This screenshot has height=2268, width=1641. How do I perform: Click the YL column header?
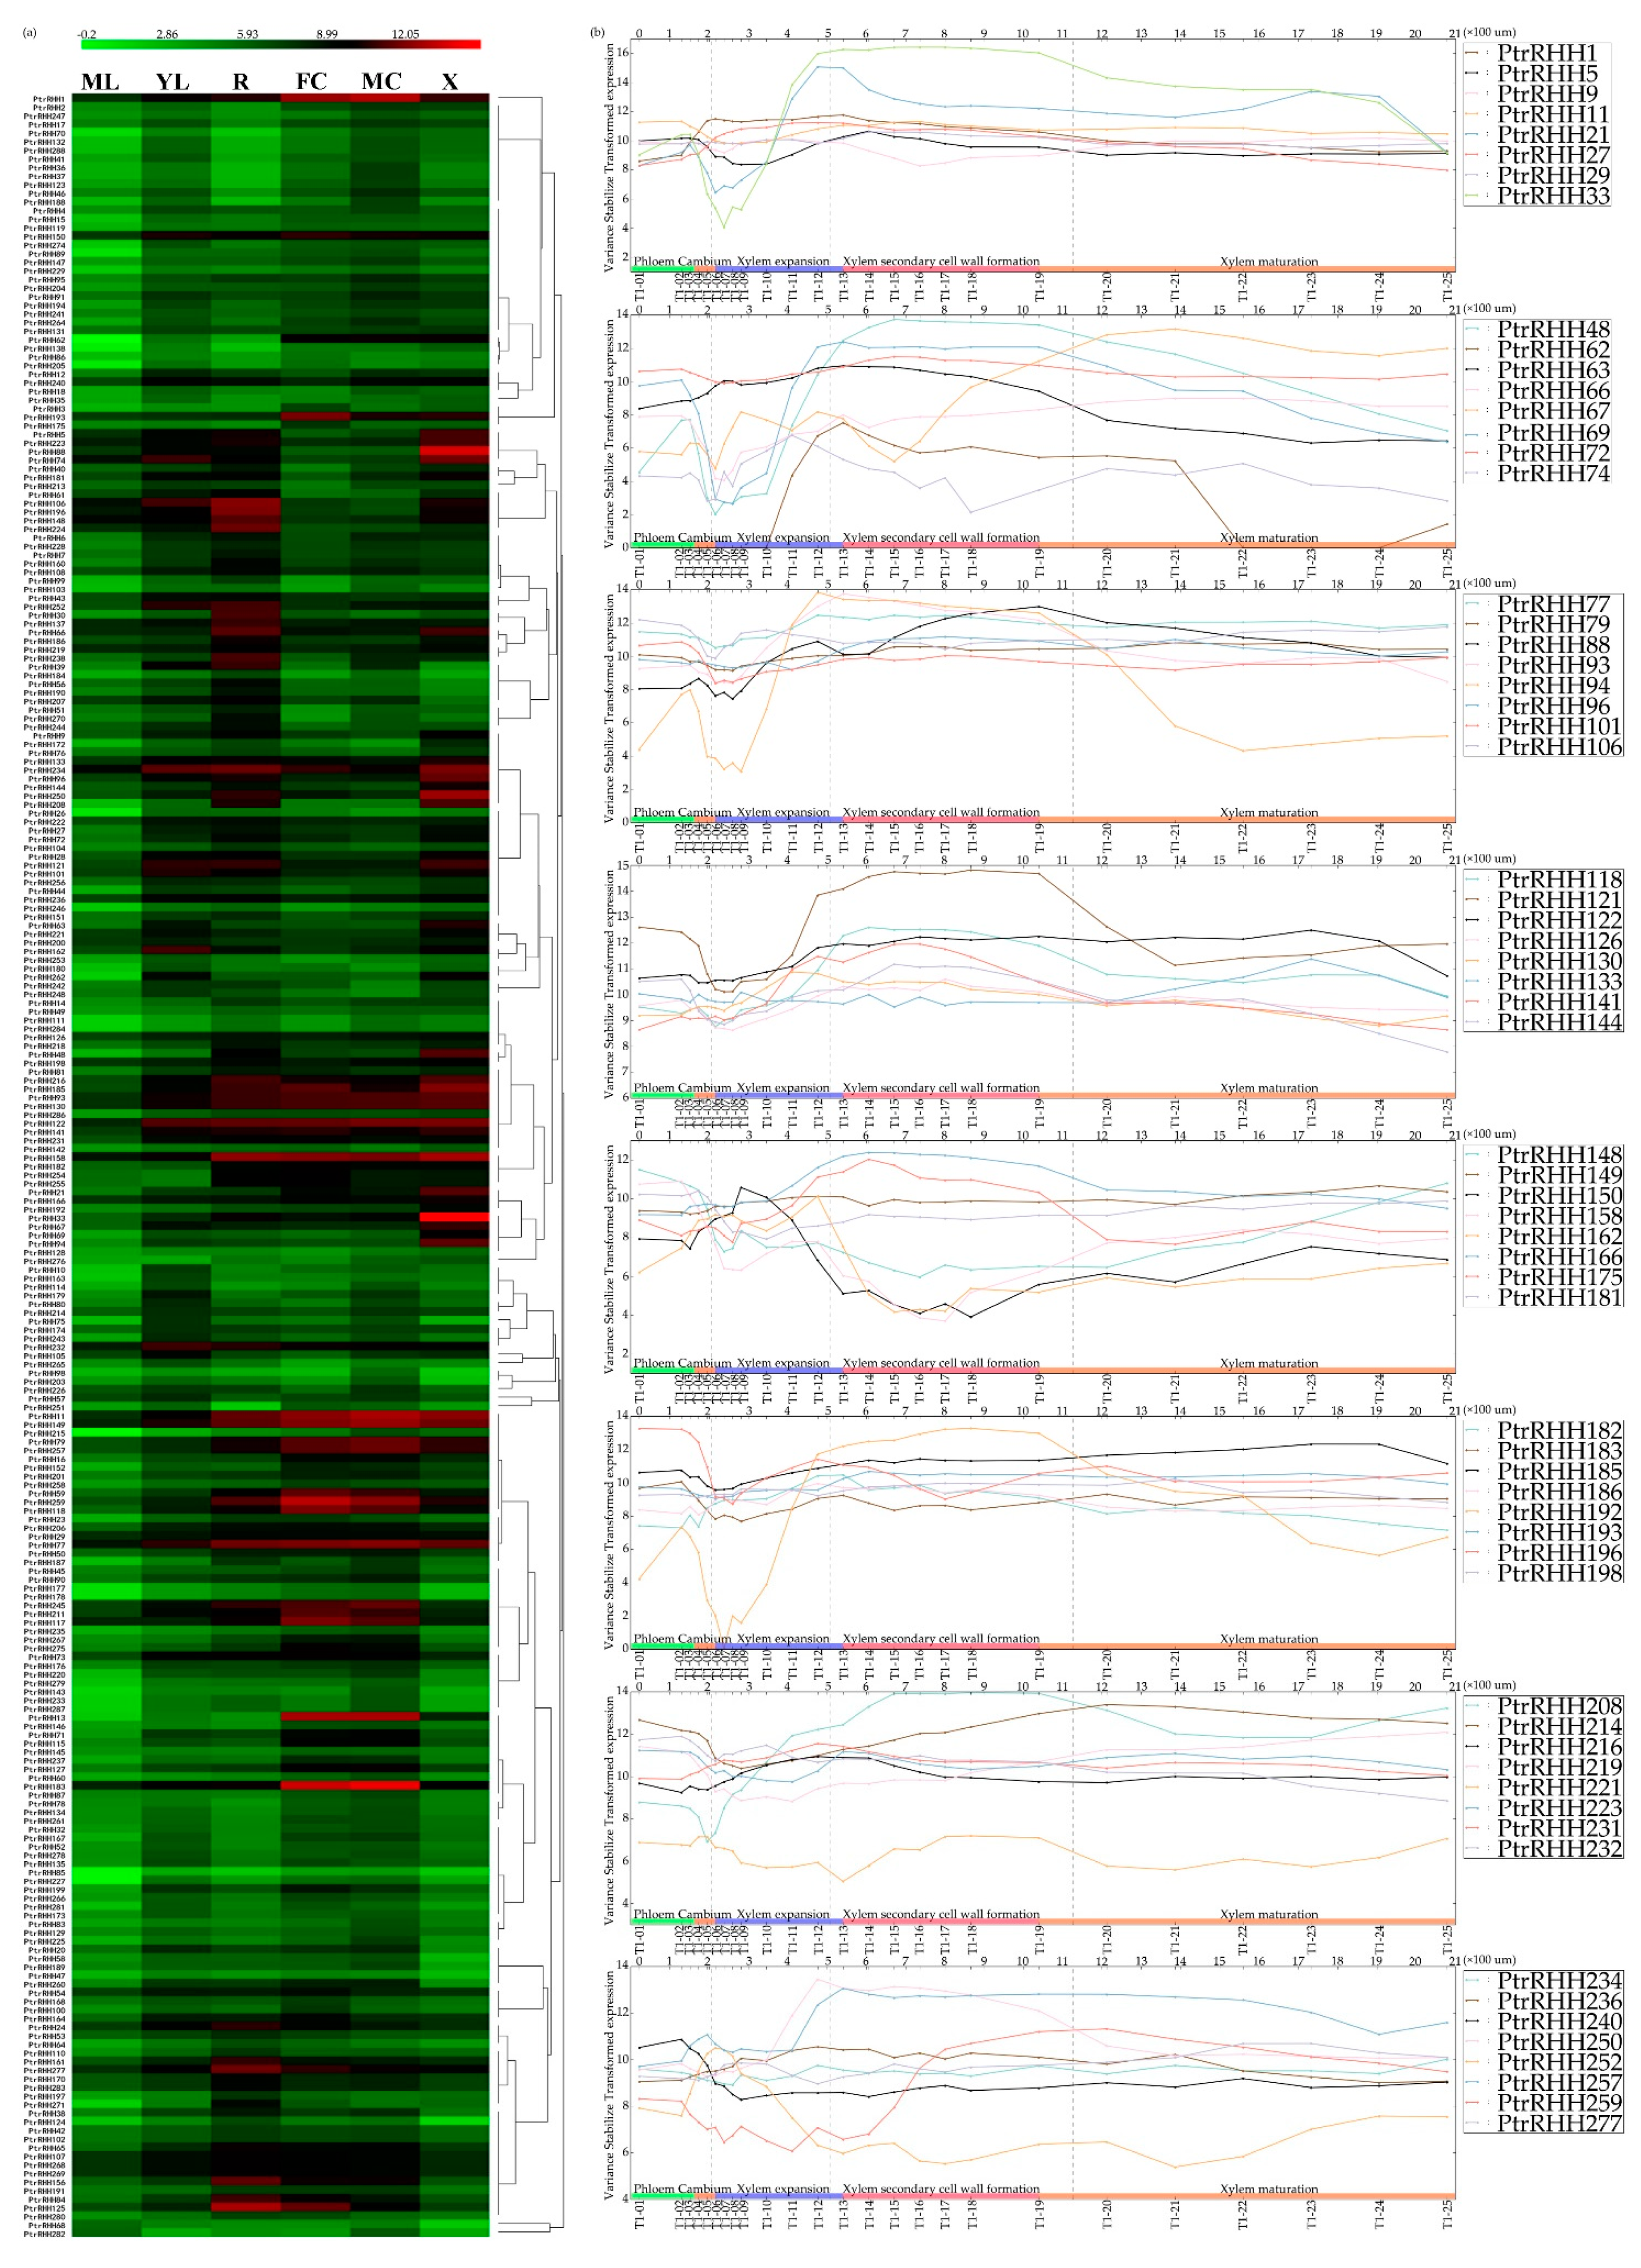(x=172, y=82)
